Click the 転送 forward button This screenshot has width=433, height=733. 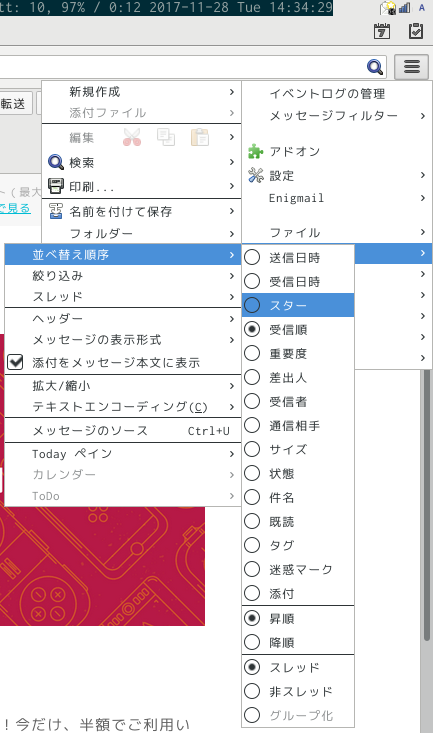click(x=15, y=103)
